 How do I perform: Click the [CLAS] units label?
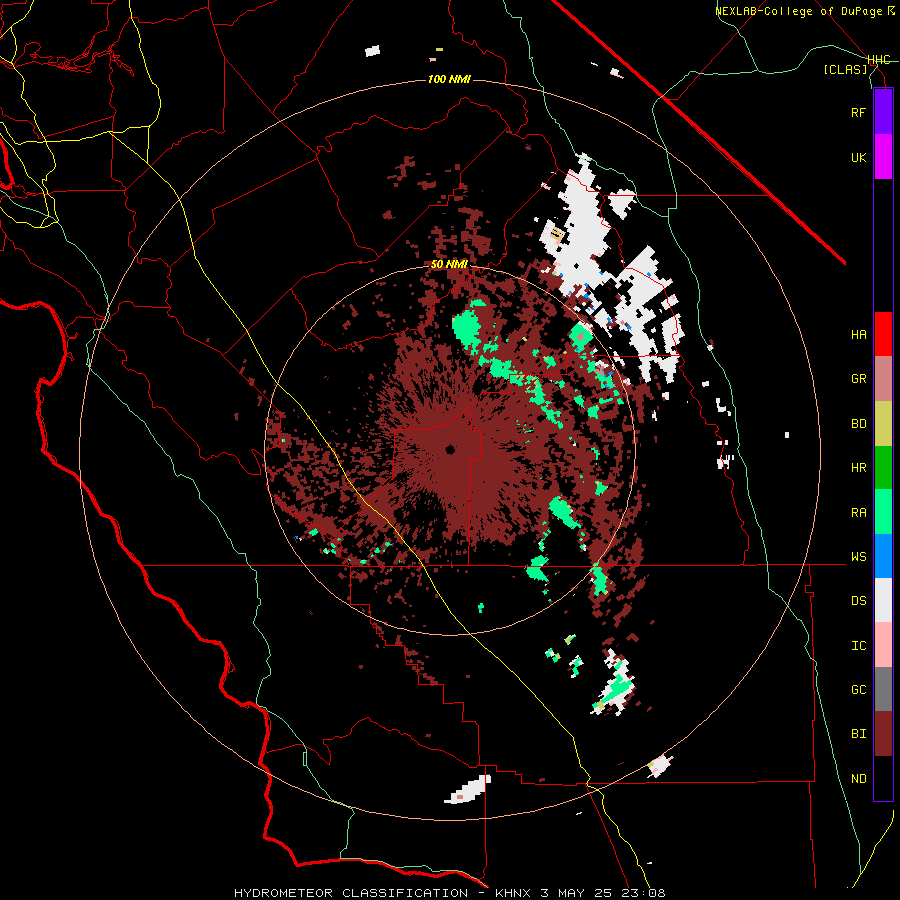[845, 70]
